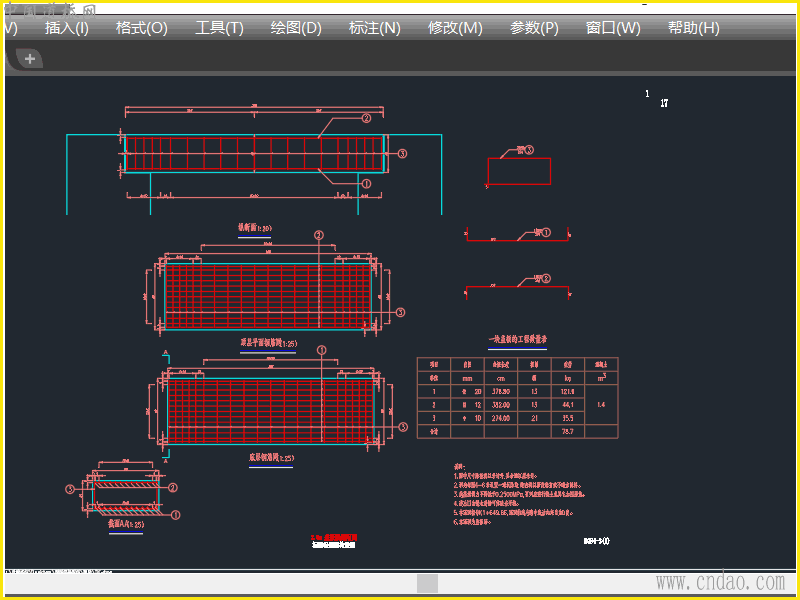Open the 插入(I) menu
The width and height of the screenshot is (800, 600).
pos(67,28)
